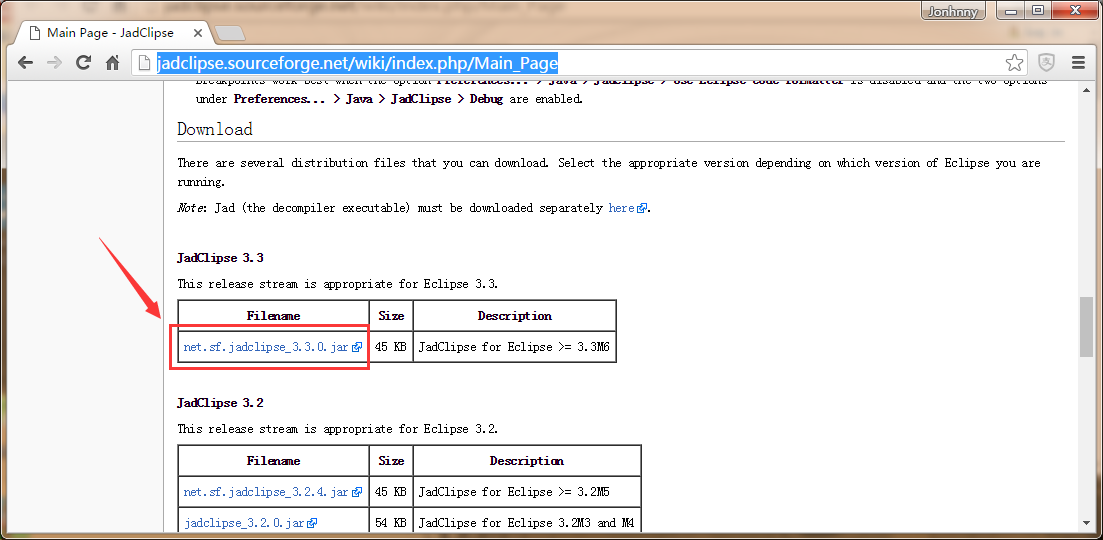1103x540 pixels.
Task: Click text 'This release stream is appropriate for Eclipse 3.2.'
Action: (x=338, y=429)
